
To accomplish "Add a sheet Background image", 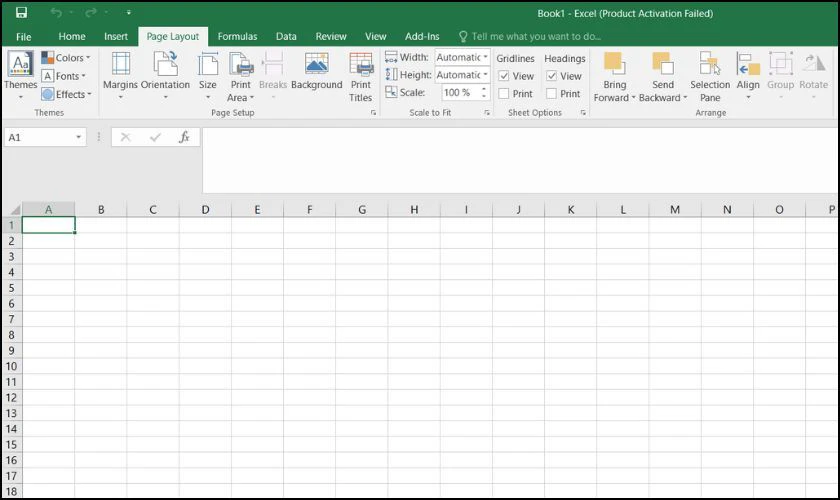I will (x=317, y=71).
